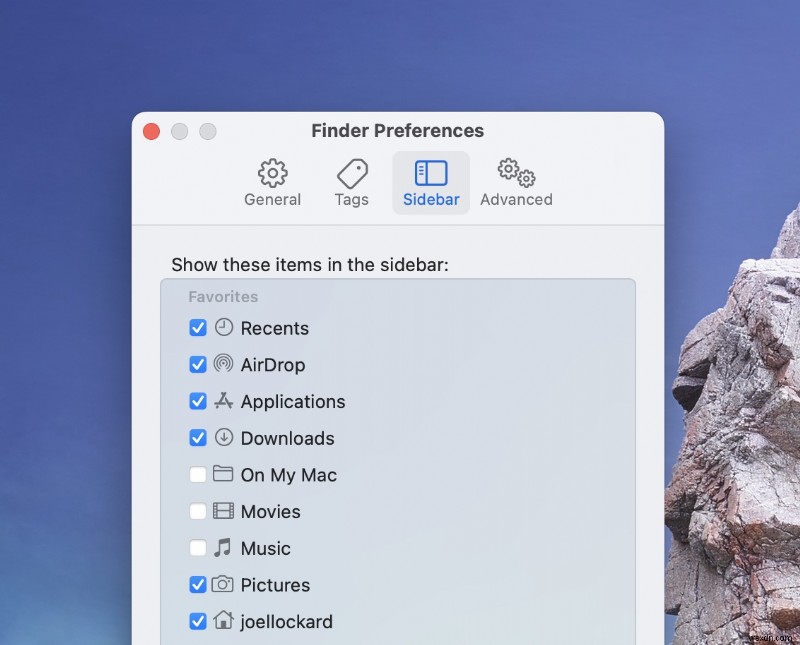This screenshot has height=645, width=800.
Task: Click the home icon next to joellockard
Action: click(222, 621)
